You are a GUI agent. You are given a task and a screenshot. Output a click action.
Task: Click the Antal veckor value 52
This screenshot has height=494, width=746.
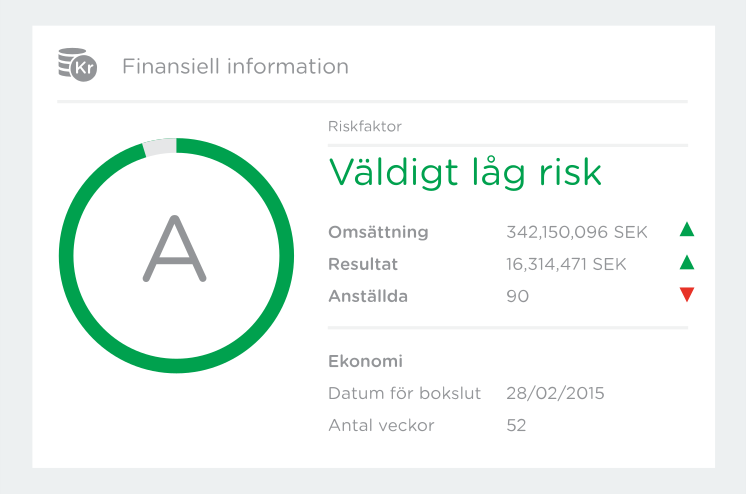pos(516,425)
